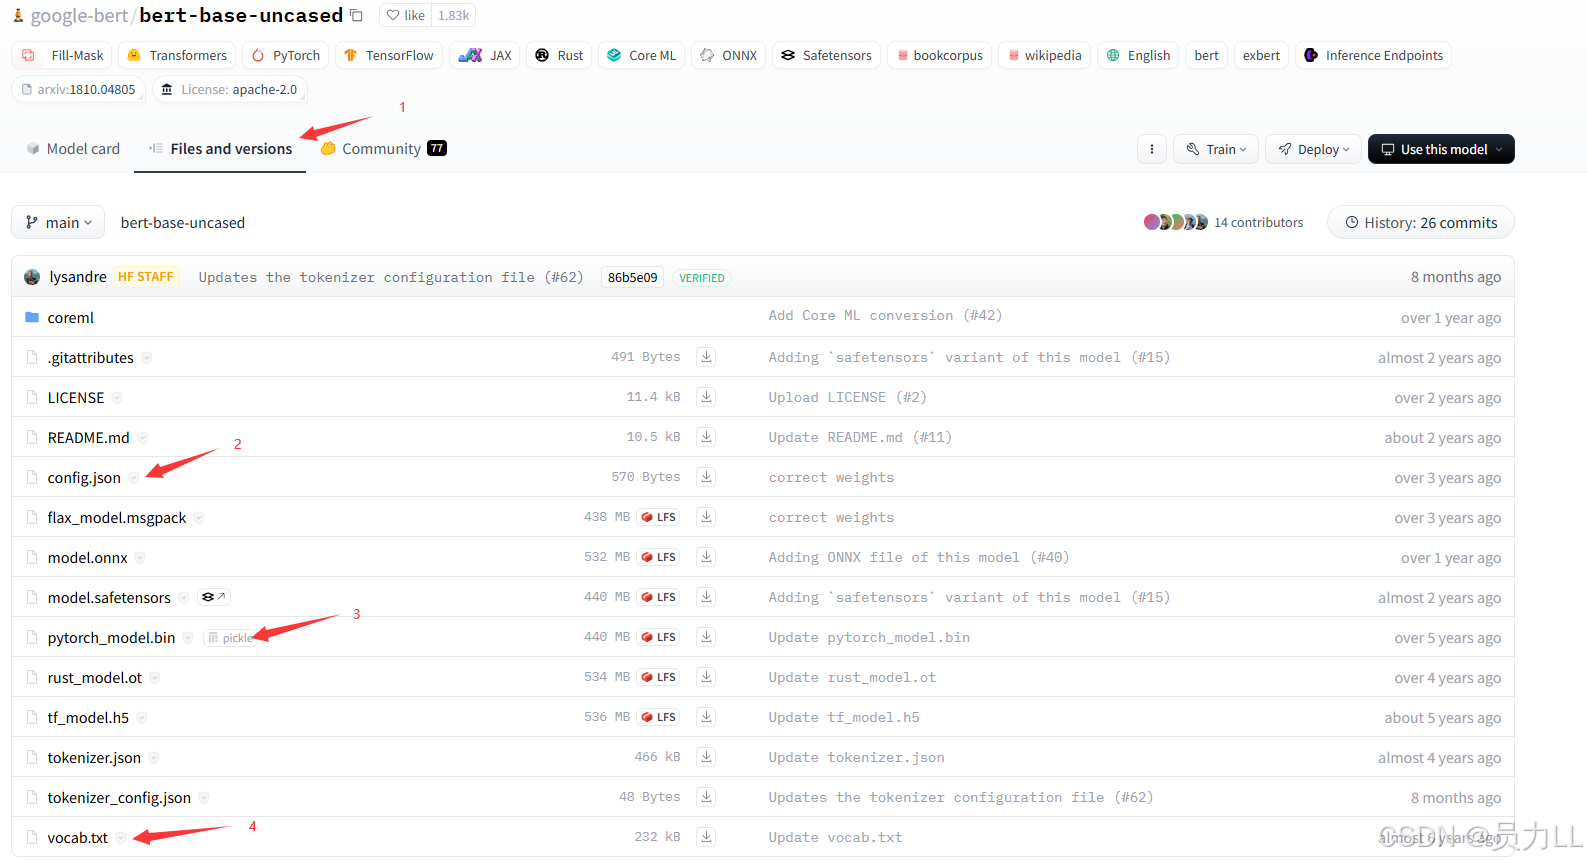Click the VERIFIED badge
Screen dimensions: 1587x864
point(702,278)
